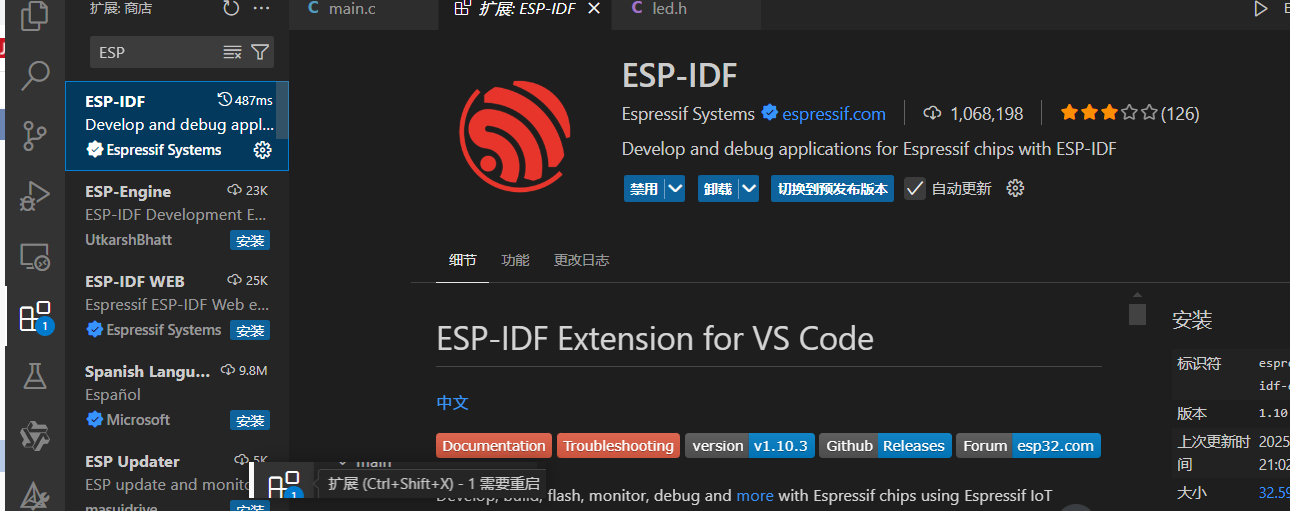Click the Microsoft publisher name
This screenshot has width=1290, height=511.
pyautogui.click(x=138, y=420)
